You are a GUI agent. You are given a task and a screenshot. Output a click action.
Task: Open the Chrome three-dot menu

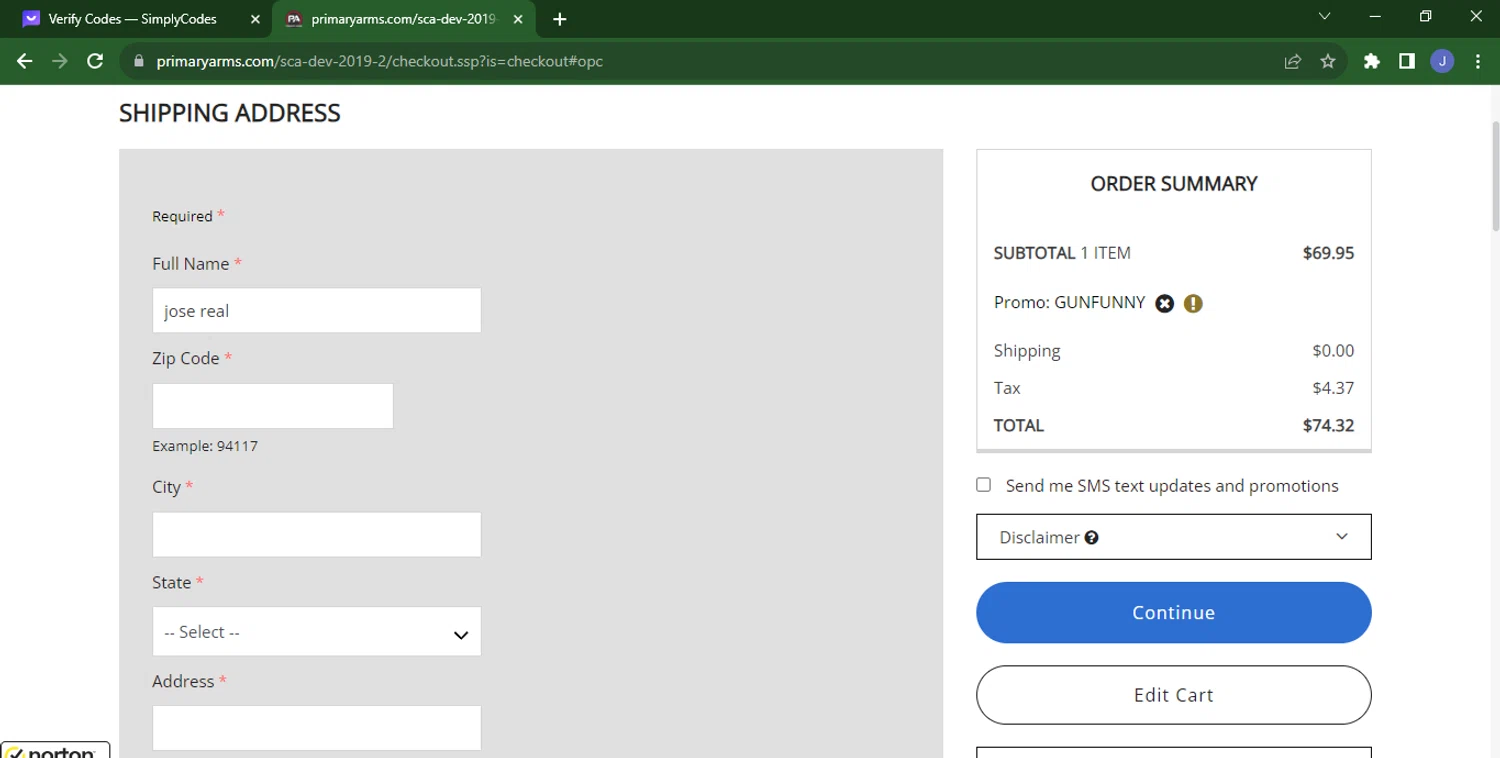1478,61
